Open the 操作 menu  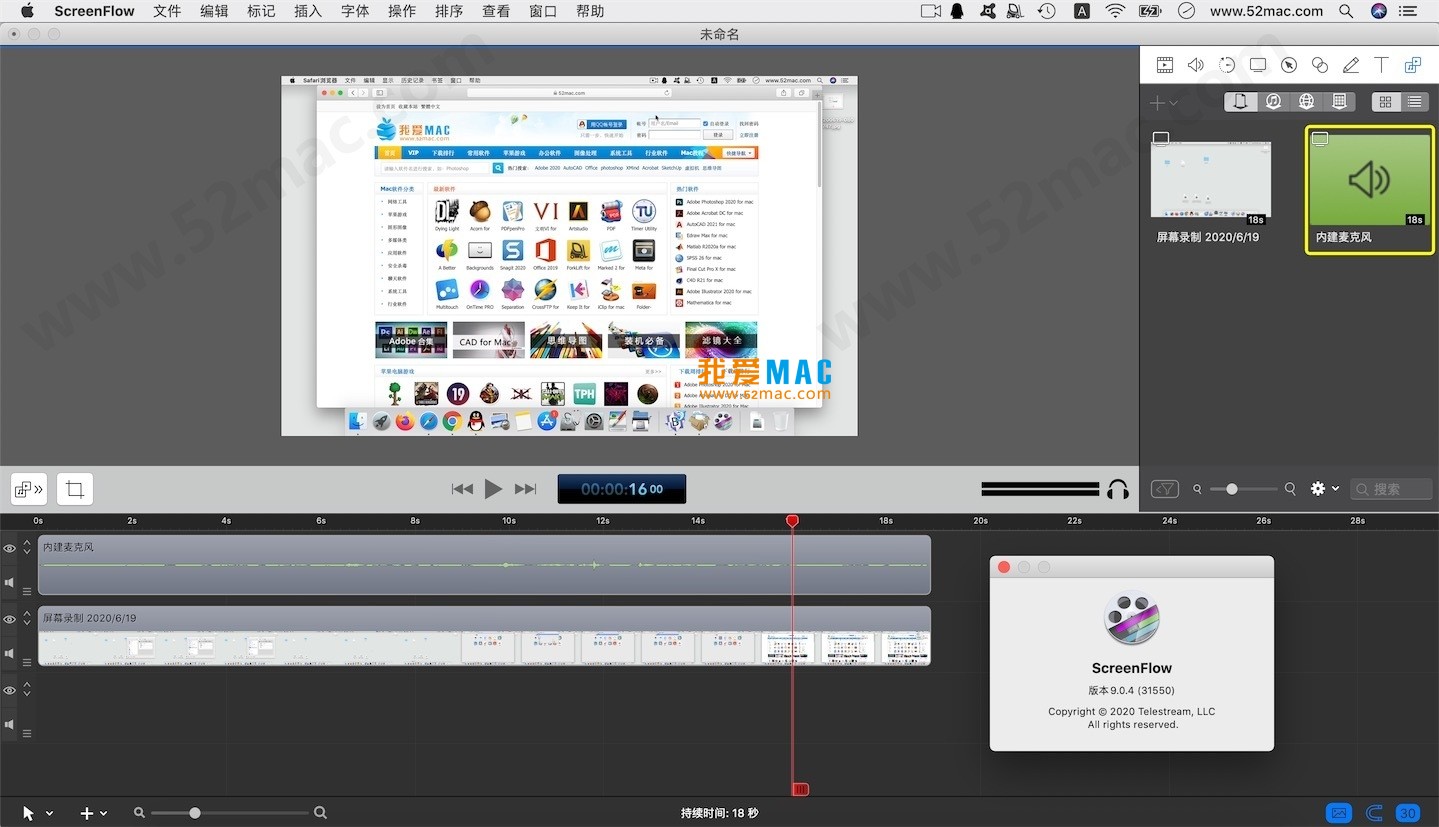click(402, 11)
